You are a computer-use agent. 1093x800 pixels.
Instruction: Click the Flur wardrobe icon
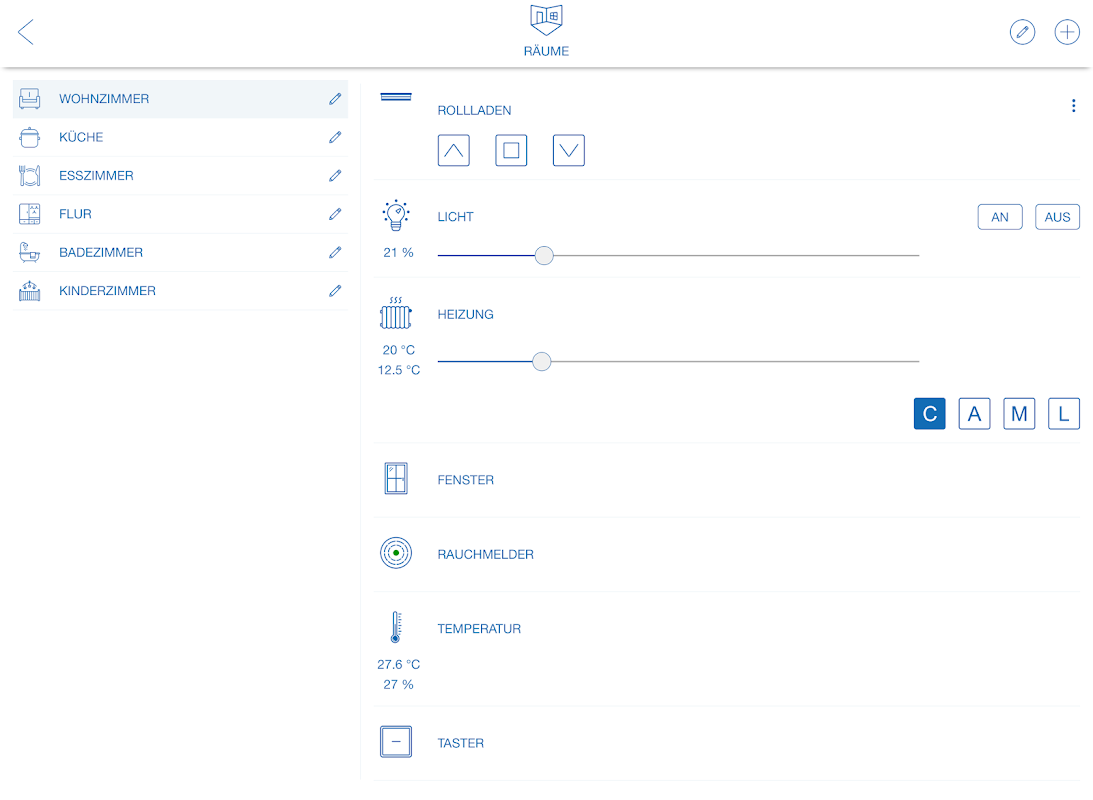tap(29, 214)
